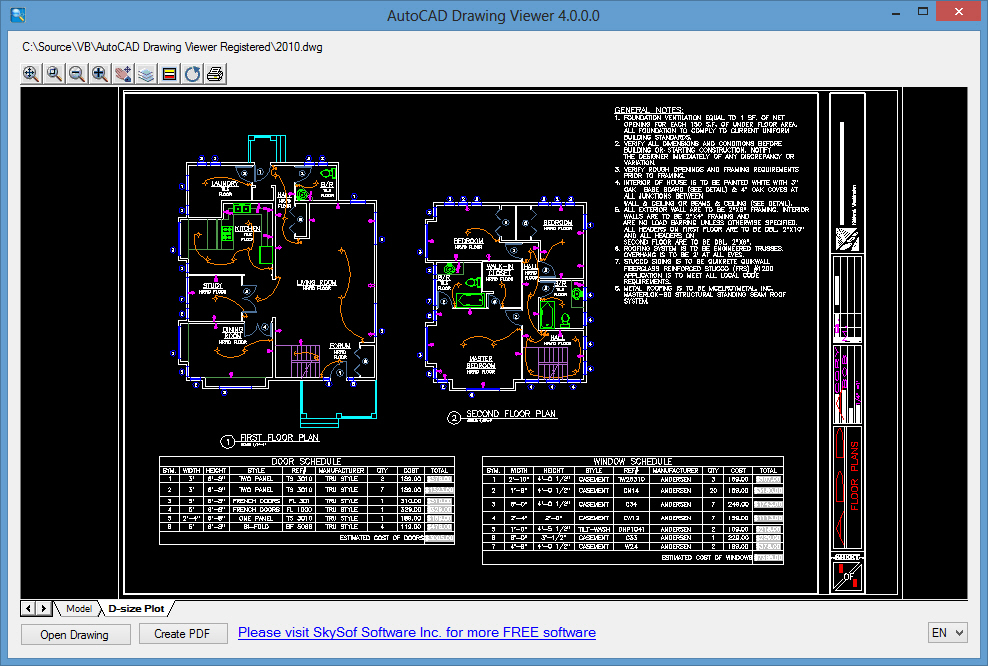
Task: Activate the pan hand tool
Action: point(123,74)
